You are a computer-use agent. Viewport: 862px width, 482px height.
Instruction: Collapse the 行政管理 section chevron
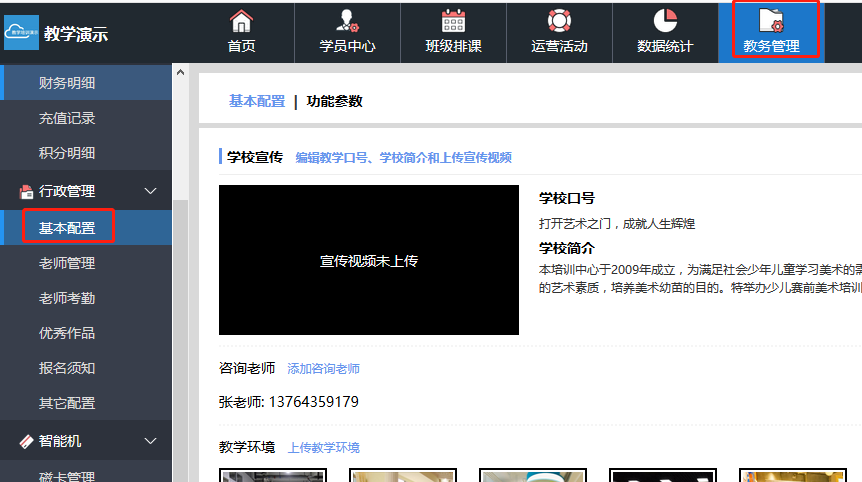[x=151, y=191]
